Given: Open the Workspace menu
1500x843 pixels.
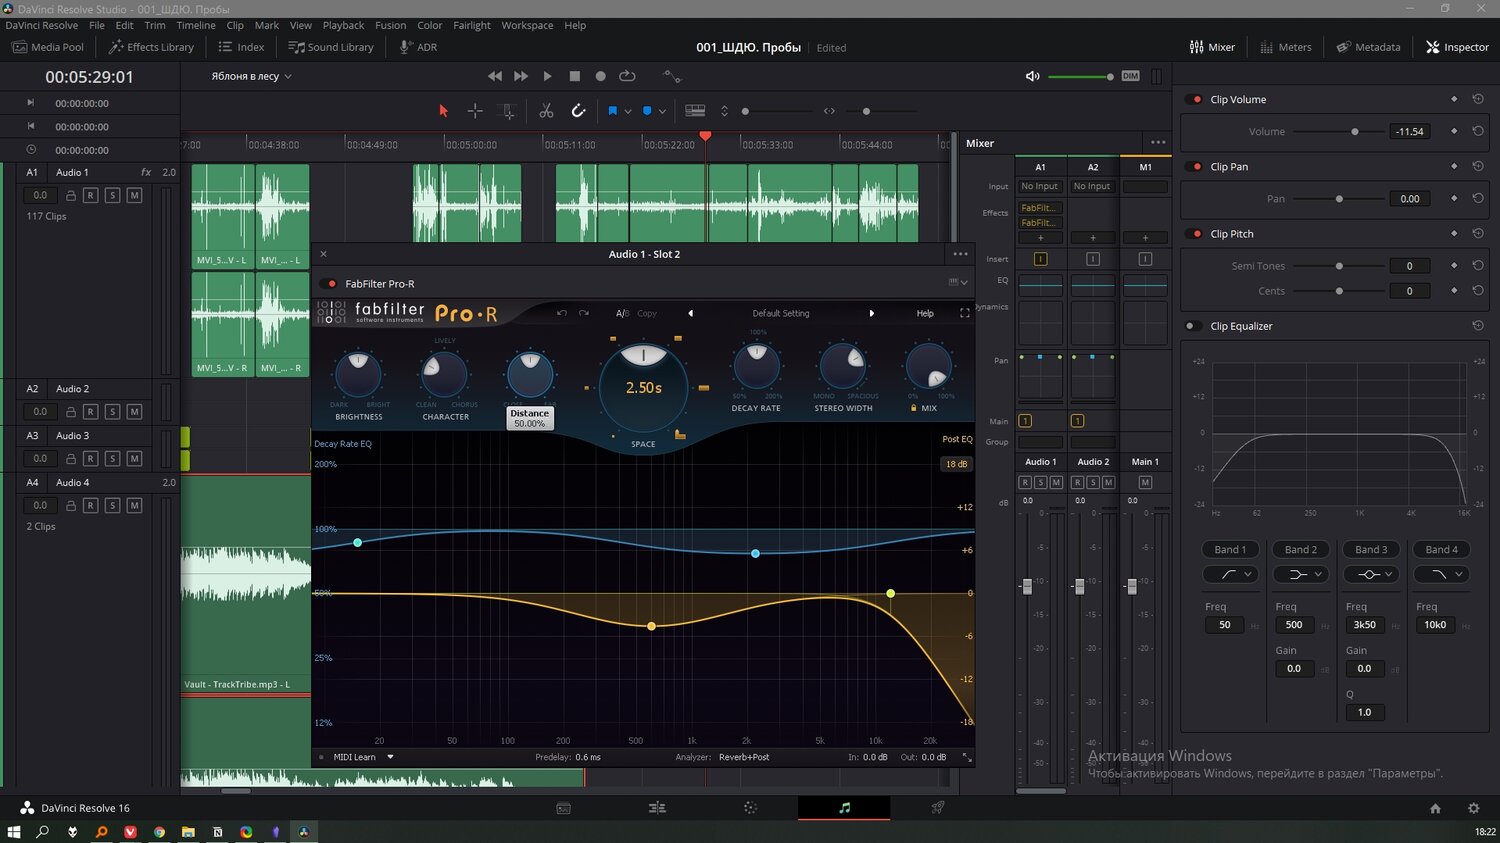Looking at the screenshot, I should [527, 25].
